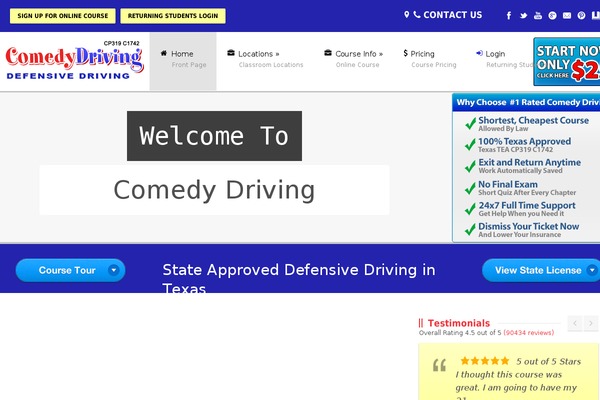The height and width of the screenshot is (400, 600).
Task: Show the previous testimonial
Action: (575, 323)
